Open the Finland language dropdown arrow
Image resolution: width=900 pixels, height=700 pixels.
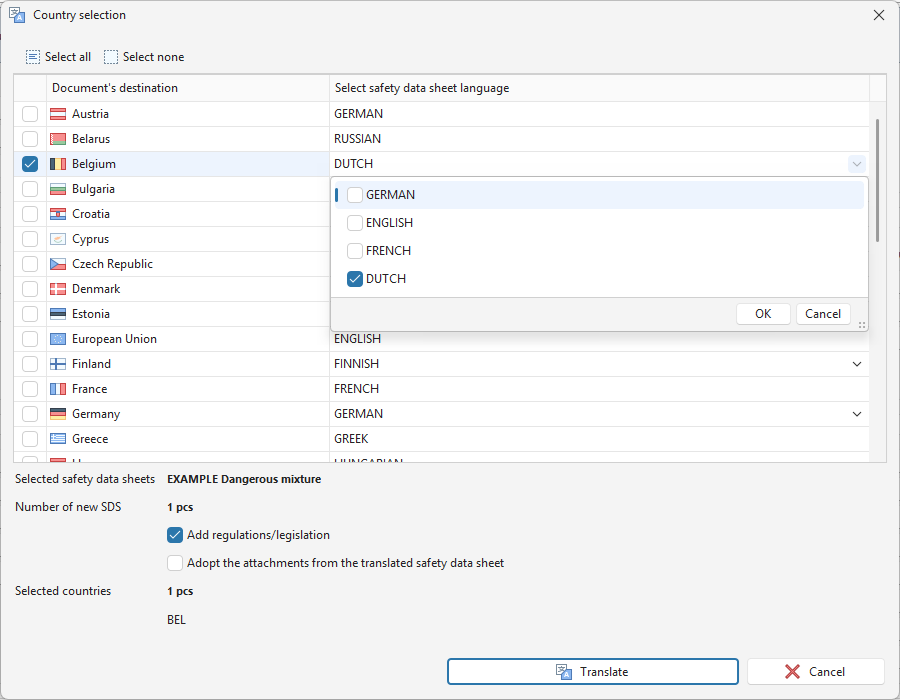click(856, 364)
